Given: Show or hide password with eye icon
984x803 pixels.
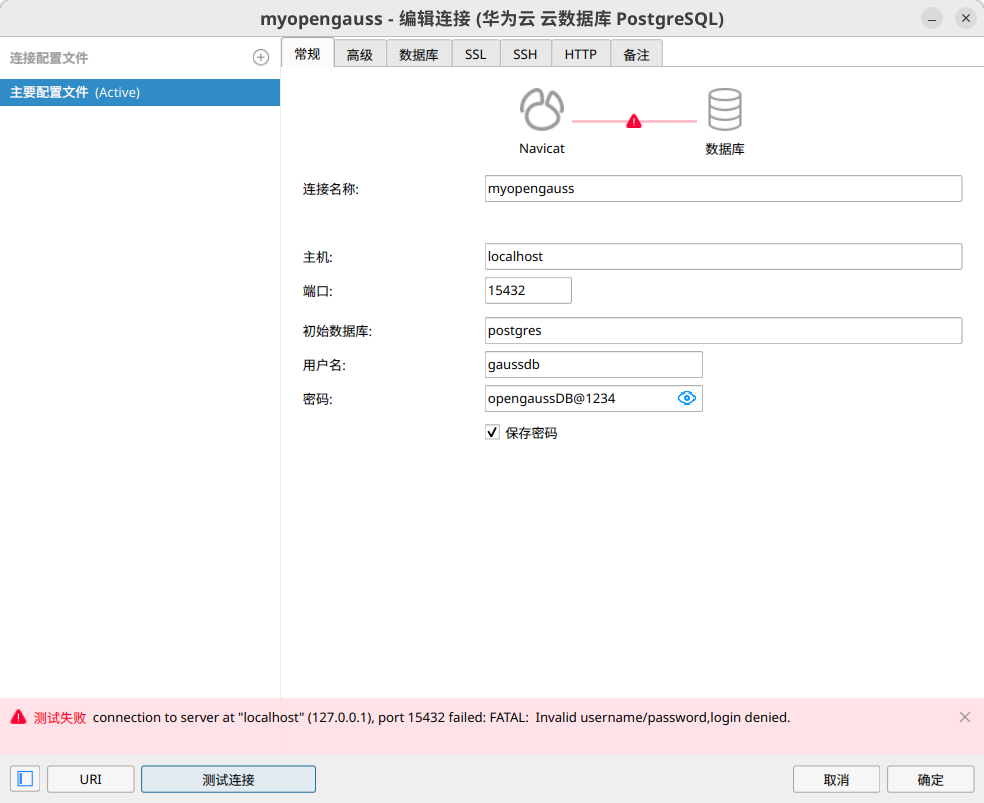Looking at the screenshot, I should coord(687,398).
